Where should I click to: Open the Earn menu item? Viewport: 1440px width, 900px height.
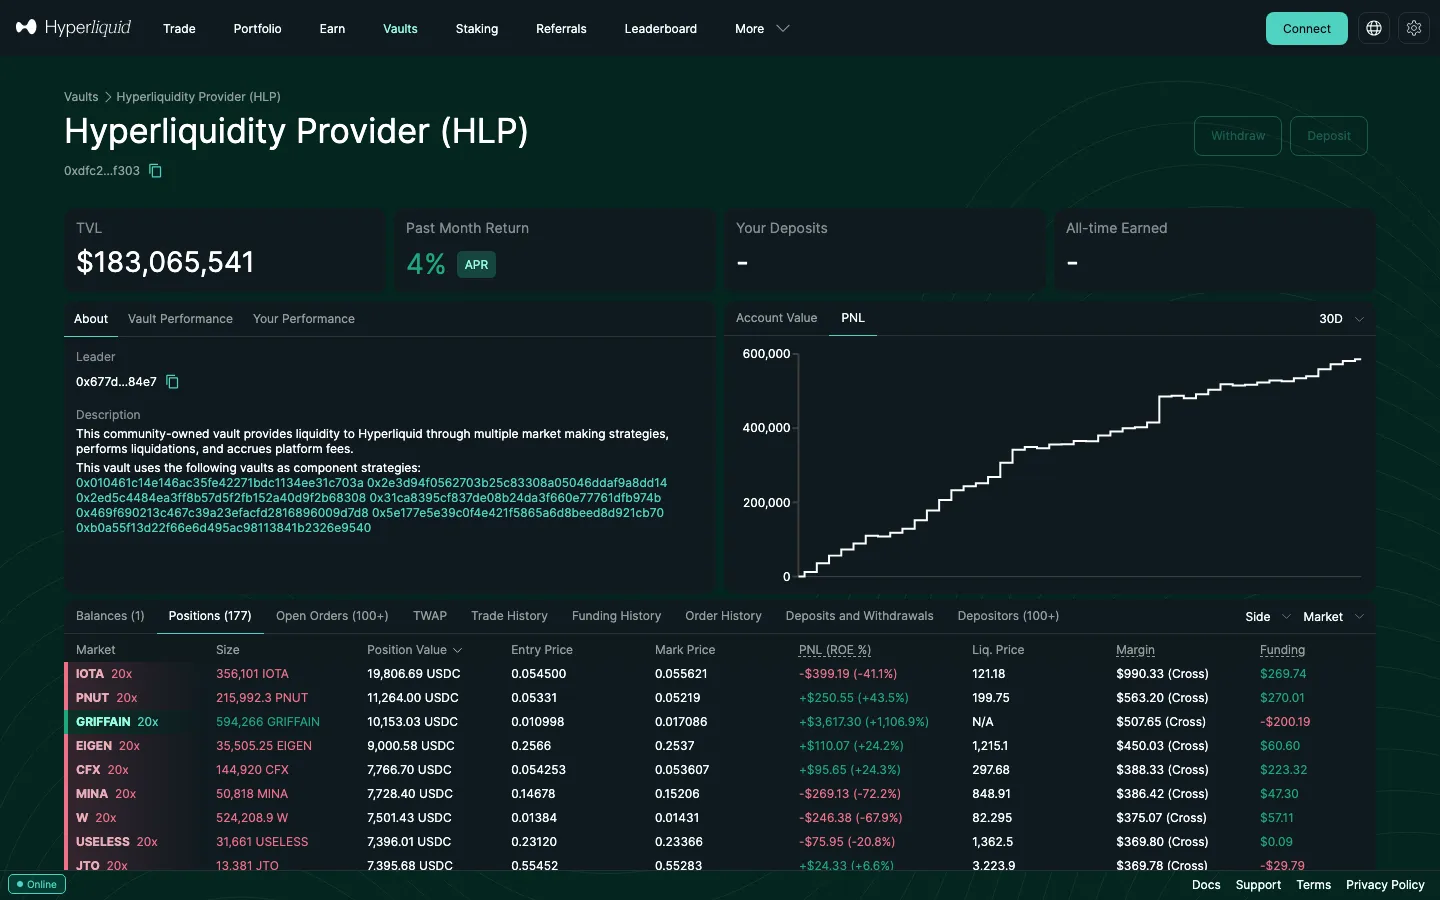(332, 29)
